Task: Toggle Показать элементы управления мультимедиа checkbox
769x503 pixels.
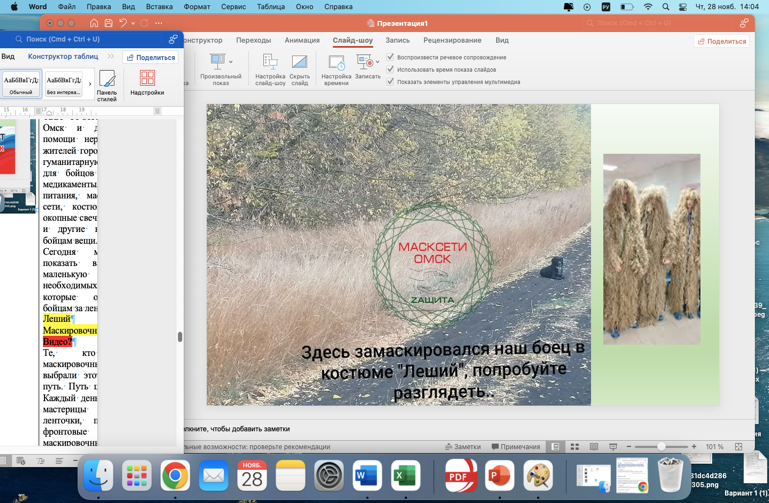Action: click(390, 81)
